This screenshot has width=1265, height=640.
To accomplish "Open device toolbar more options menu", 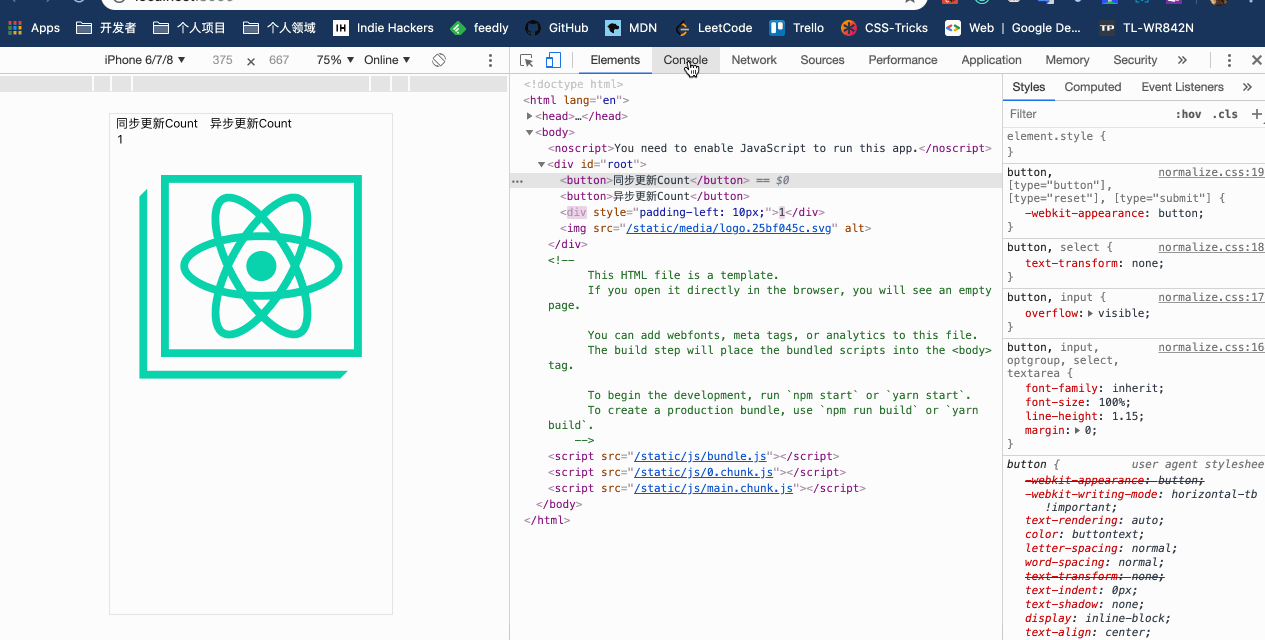I will (490, 60).
